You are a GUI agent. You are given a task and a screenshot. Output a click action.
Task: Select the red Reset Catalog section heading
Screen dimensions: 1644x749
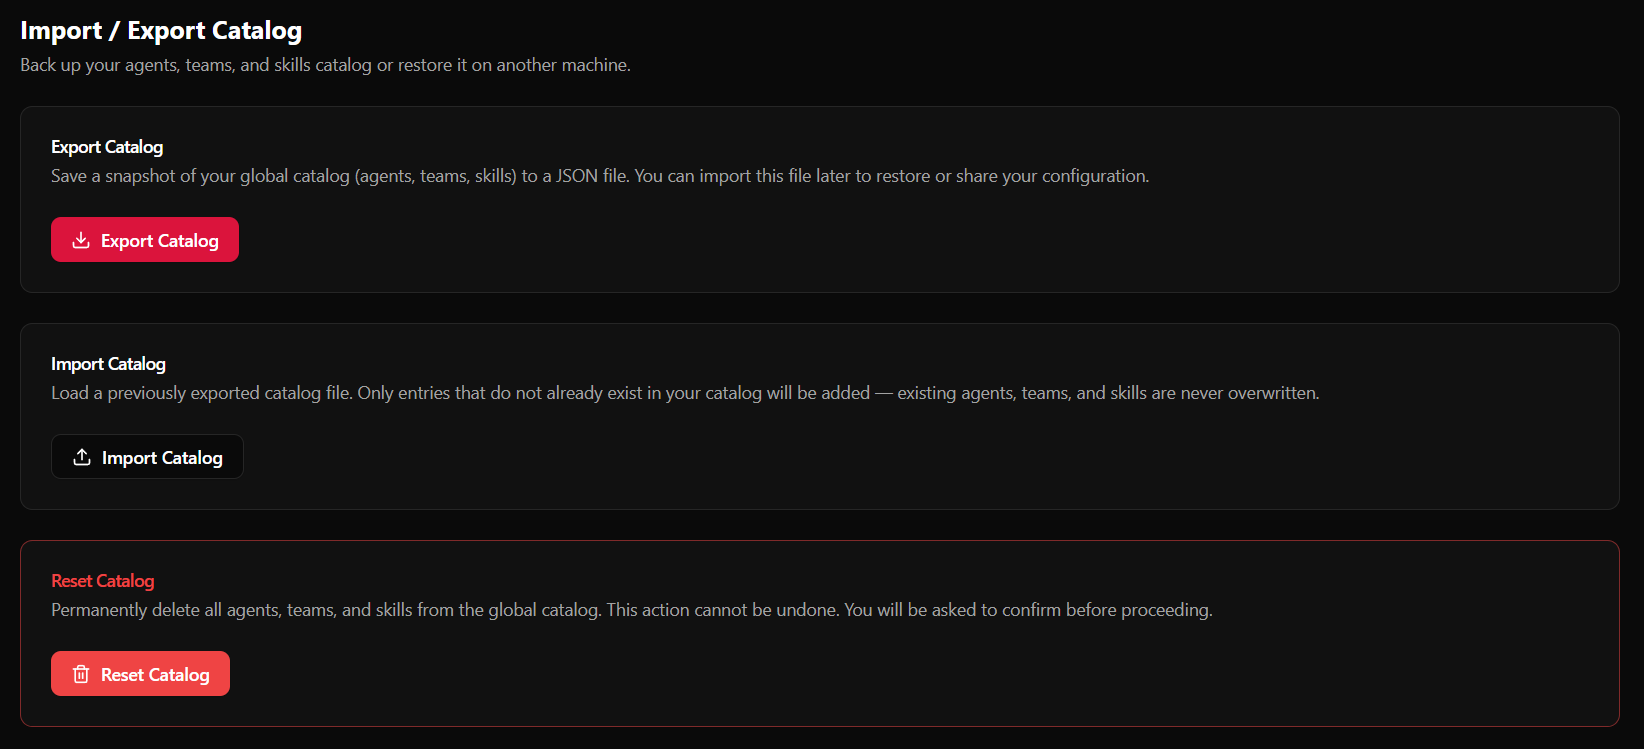pyautogui.click(x=103, y=581)
